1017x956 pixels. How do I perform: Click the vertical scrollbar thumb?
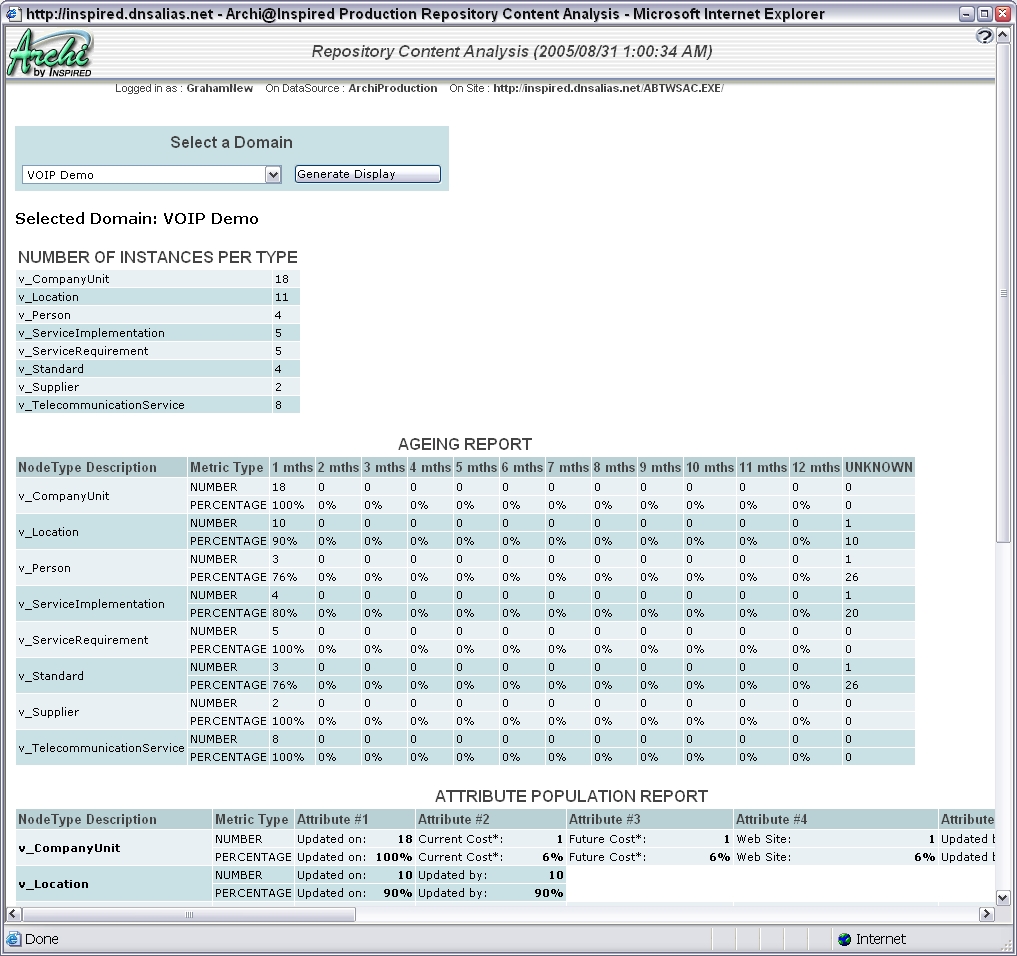[1002, 293]
